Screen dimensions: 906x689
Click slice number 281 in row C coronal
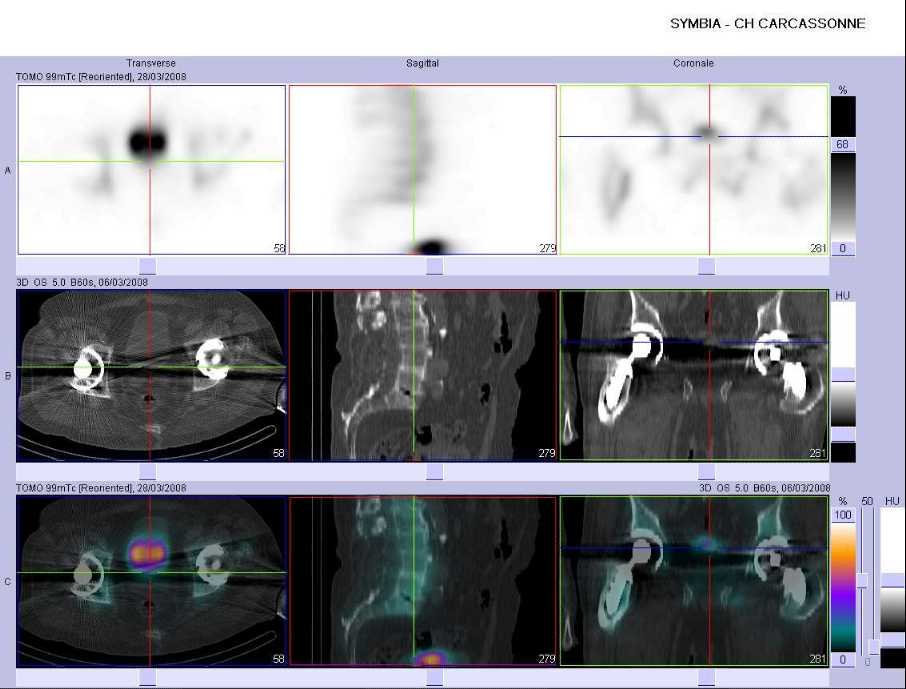[x=818, y=659]
